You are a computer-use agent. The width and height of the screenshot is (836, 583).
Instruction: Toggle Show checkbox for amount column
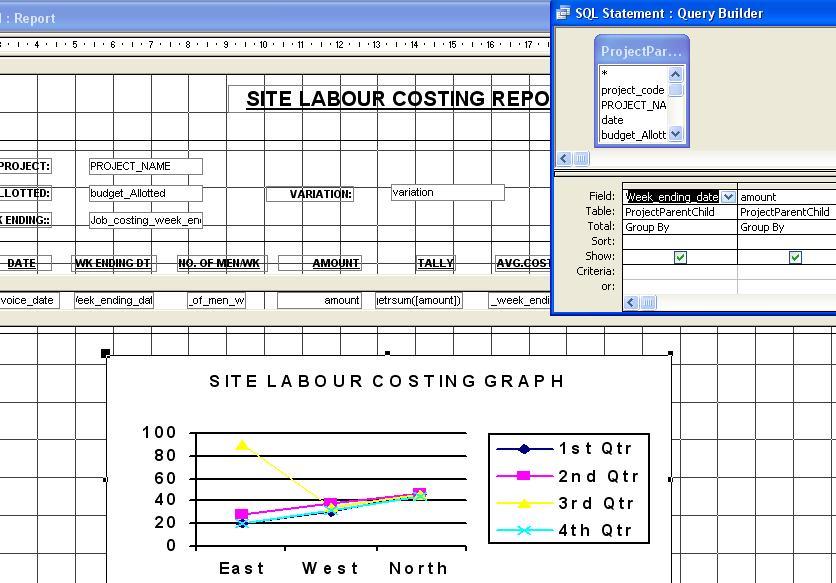click(x=795, y=258)
